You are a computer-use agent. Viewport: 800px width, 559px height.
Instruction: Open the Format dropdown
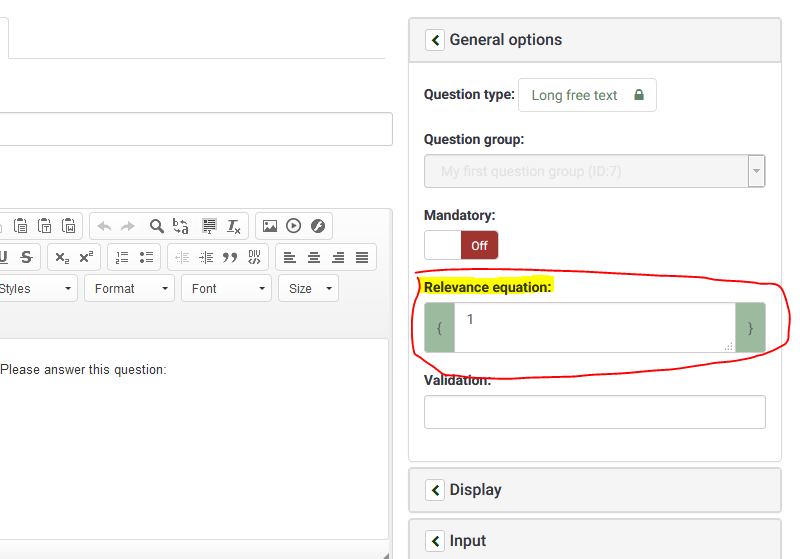(x=129, y=288)
